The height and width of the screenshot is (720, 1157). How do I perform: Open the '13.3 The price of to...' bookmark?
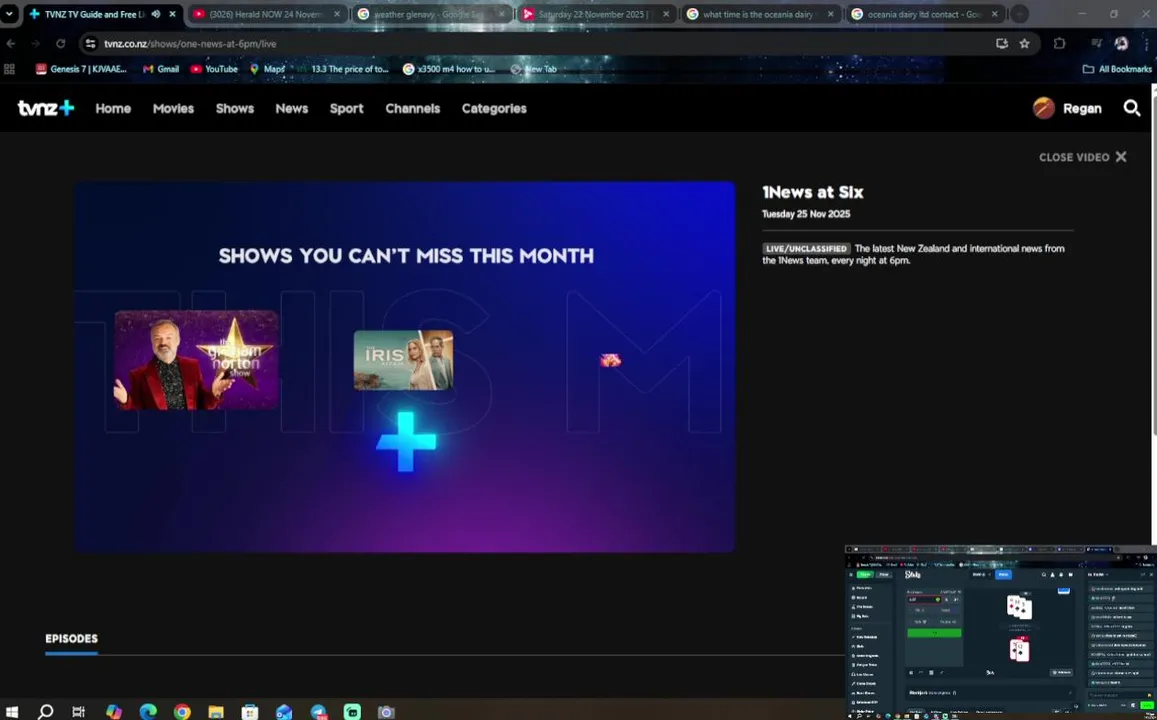342,69
